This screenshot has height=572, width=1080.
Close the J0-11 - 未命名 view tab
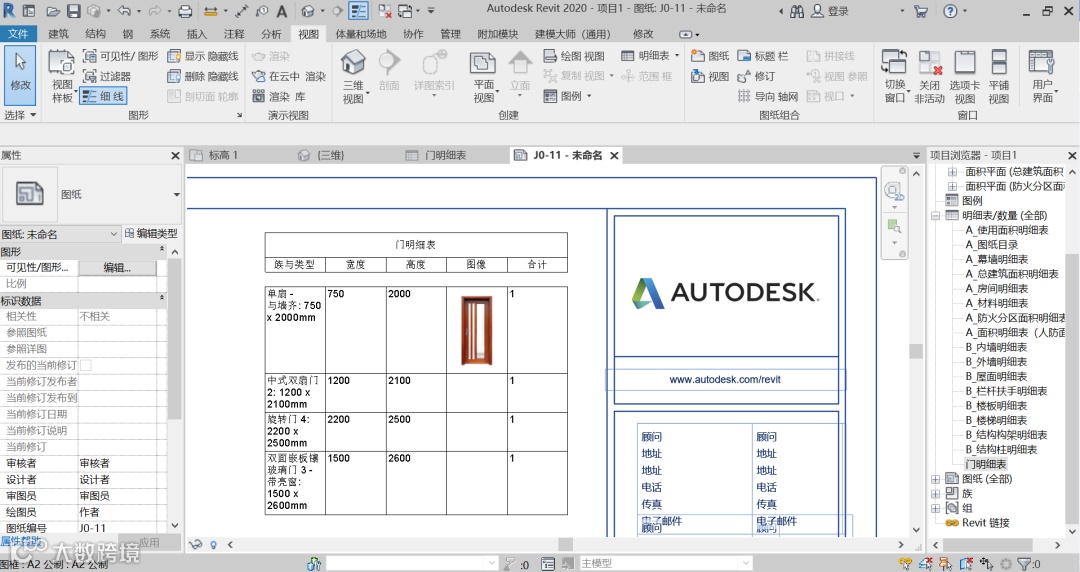click(x=614, y=156)
